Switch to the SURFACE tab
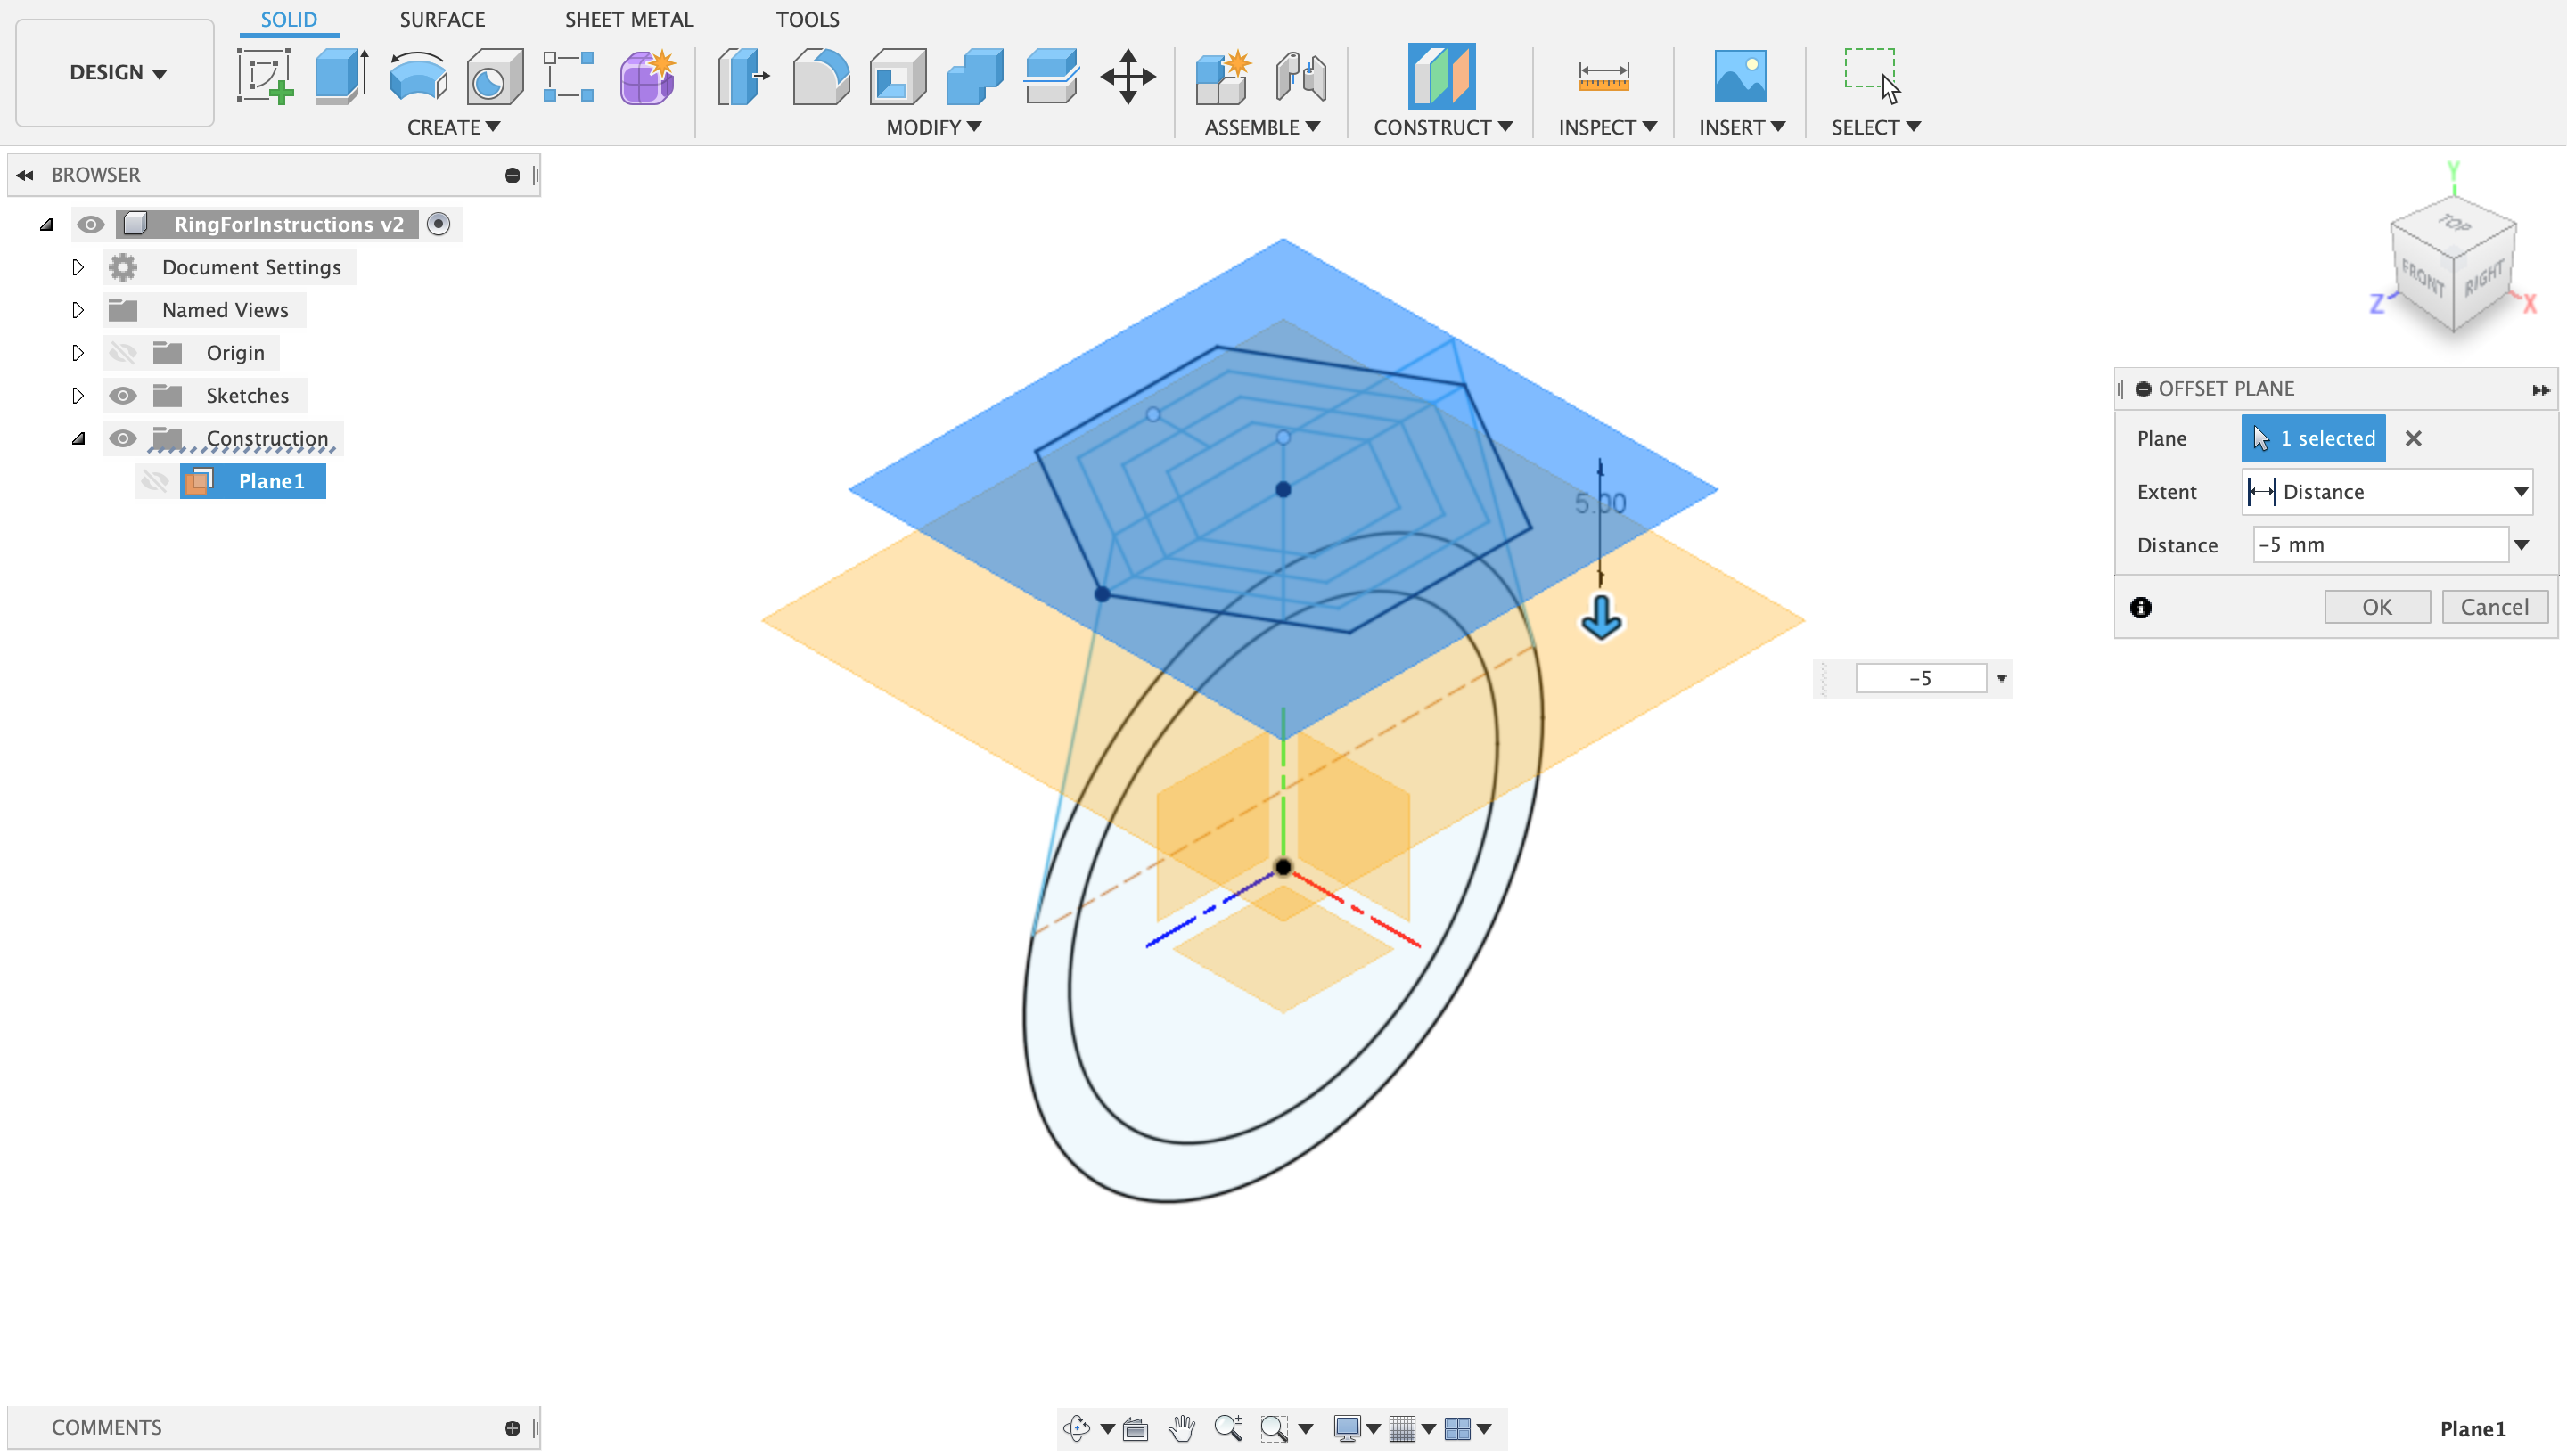Viewport: 2567px width, 1456px height. click(442, 20)
